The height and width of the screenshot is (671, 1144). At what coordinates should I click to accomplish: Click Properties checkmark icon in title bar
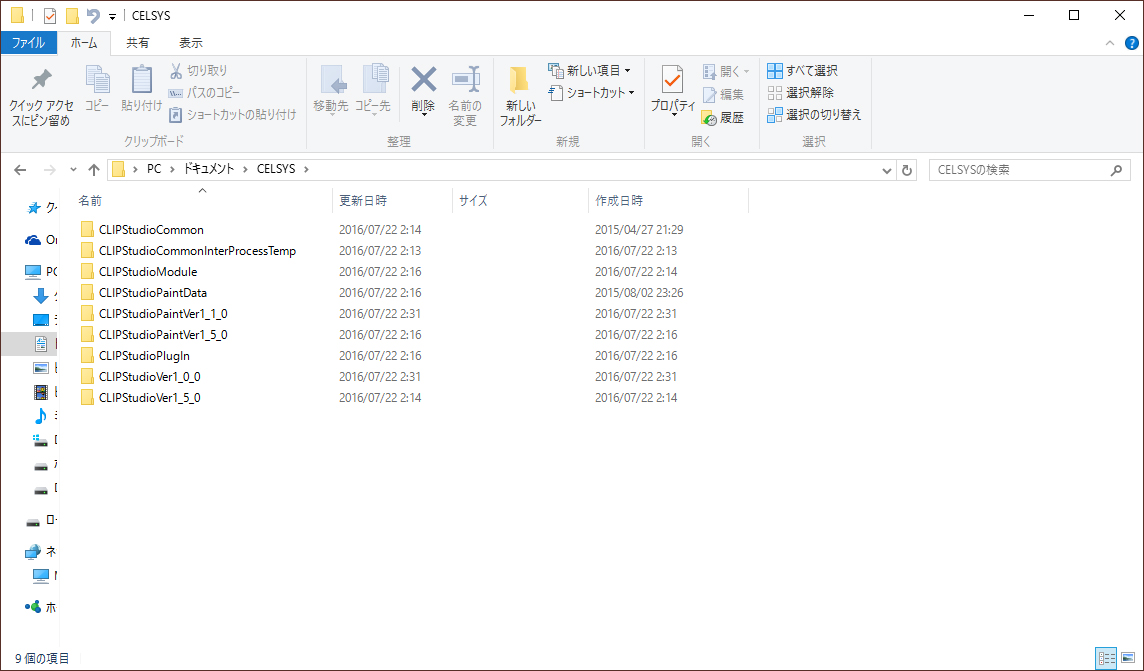[x=50, y=15]
